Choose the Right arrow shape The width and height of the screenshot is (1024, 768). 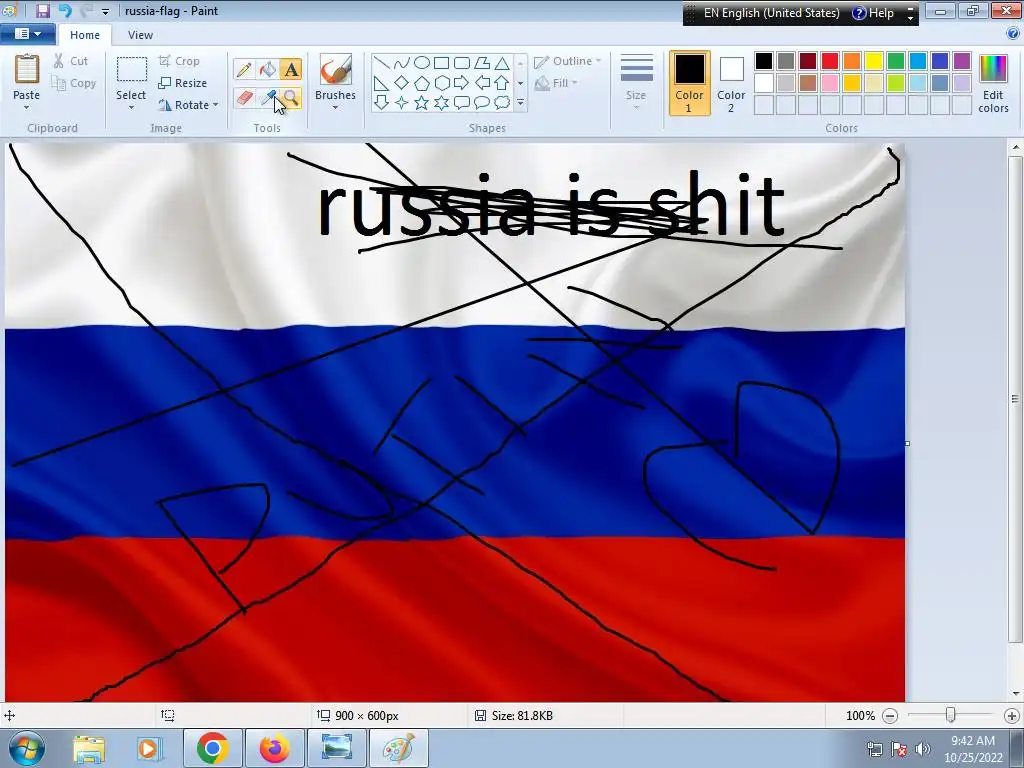click(x=462, y=83)
